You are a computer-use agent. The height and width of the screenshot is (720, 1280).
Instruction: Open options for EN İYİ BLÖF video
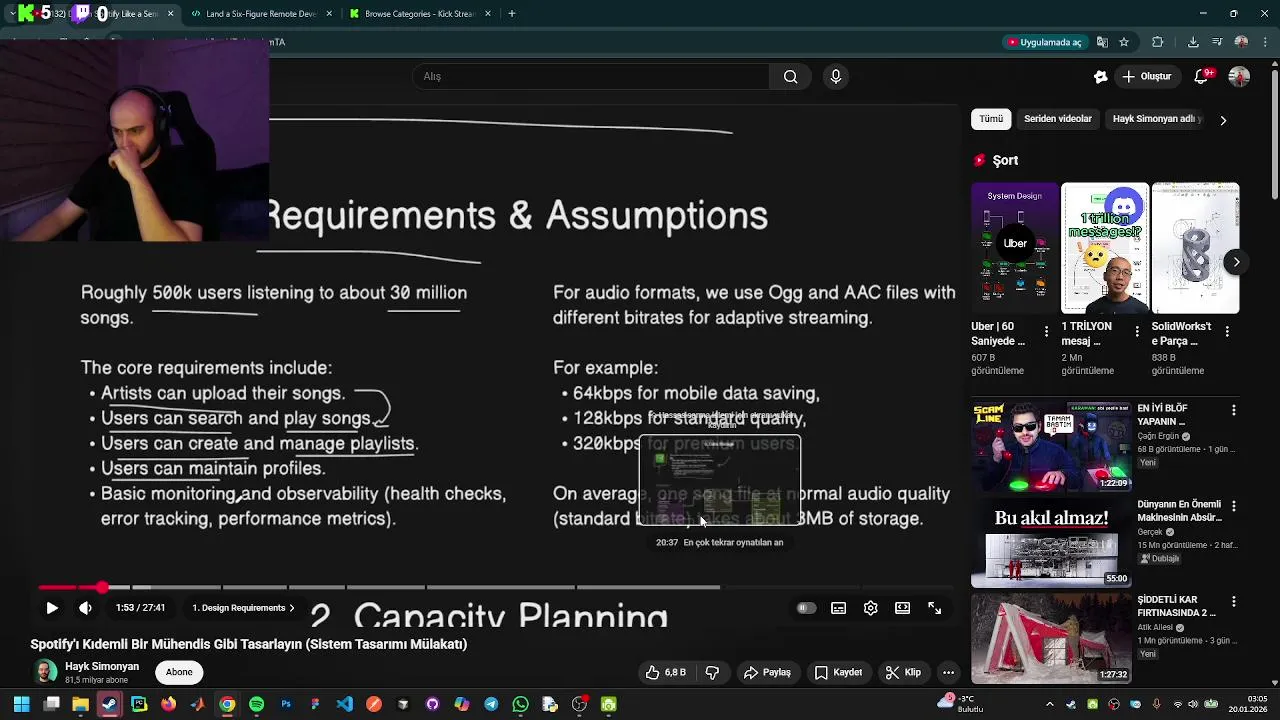coord(1234,410)
